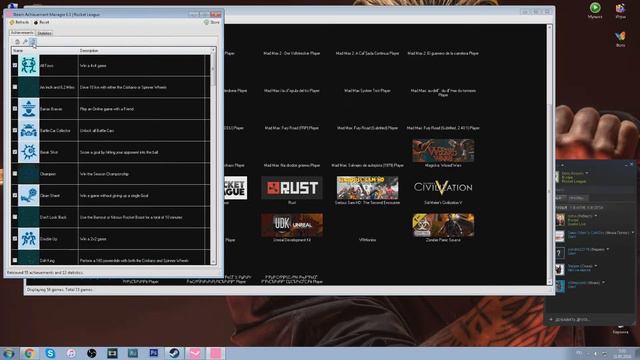Open dropdown arrow beside first friend in list
Image resolution: width=640 pixels, height=360 pixels.
pyautogui.click(x=596, y=216)
